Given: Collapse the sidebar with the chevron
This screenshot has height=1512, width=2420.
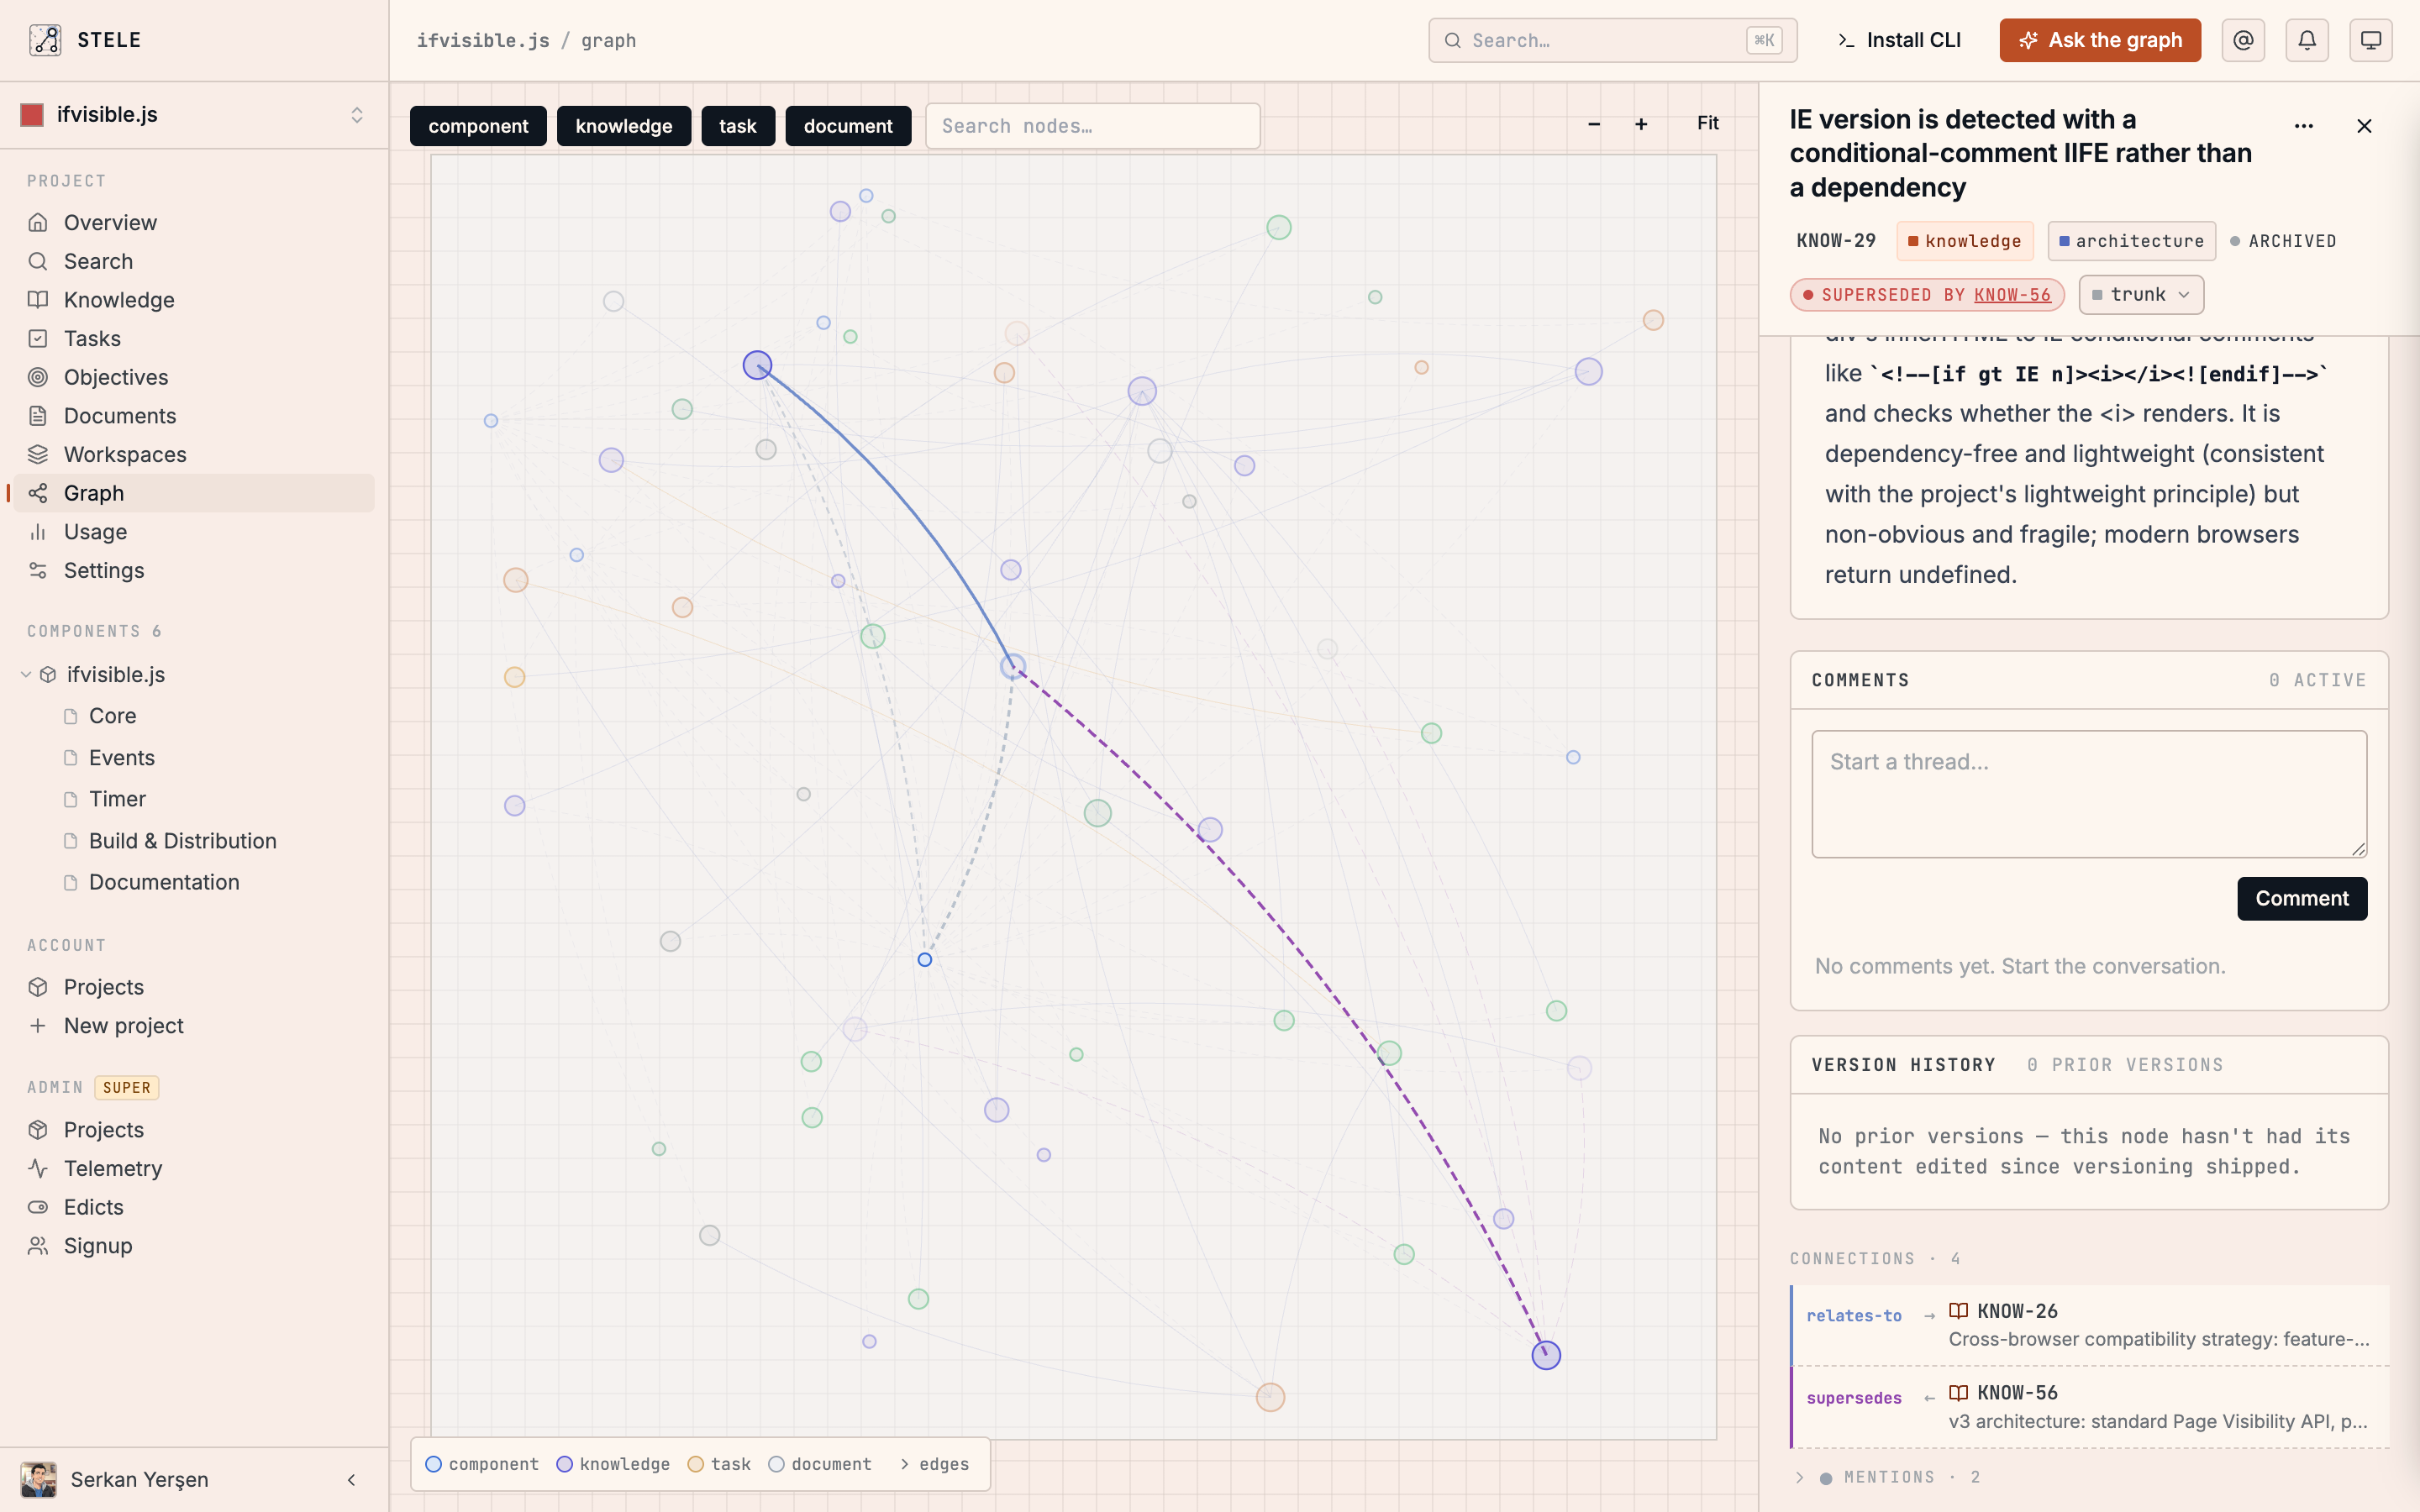Looking at the screenshot, I should (x=351, y=1480).
